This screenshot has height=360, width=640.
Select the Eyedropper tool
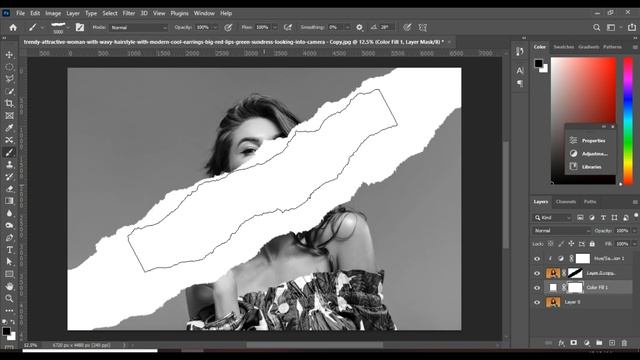[x=9, y=128]
